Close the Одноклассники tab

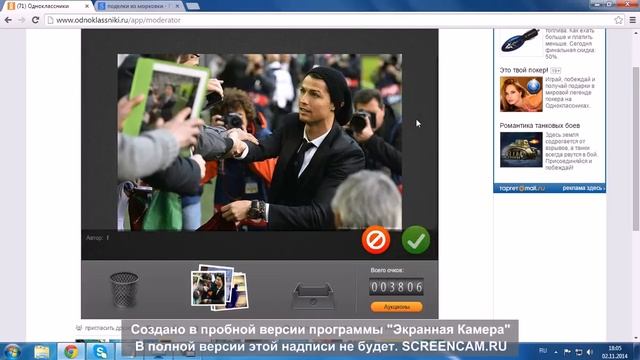(x=87, y=6)
